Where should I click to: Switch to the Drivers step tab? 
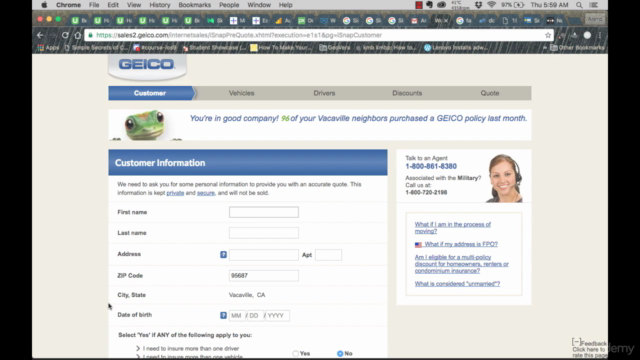point(324,93)
